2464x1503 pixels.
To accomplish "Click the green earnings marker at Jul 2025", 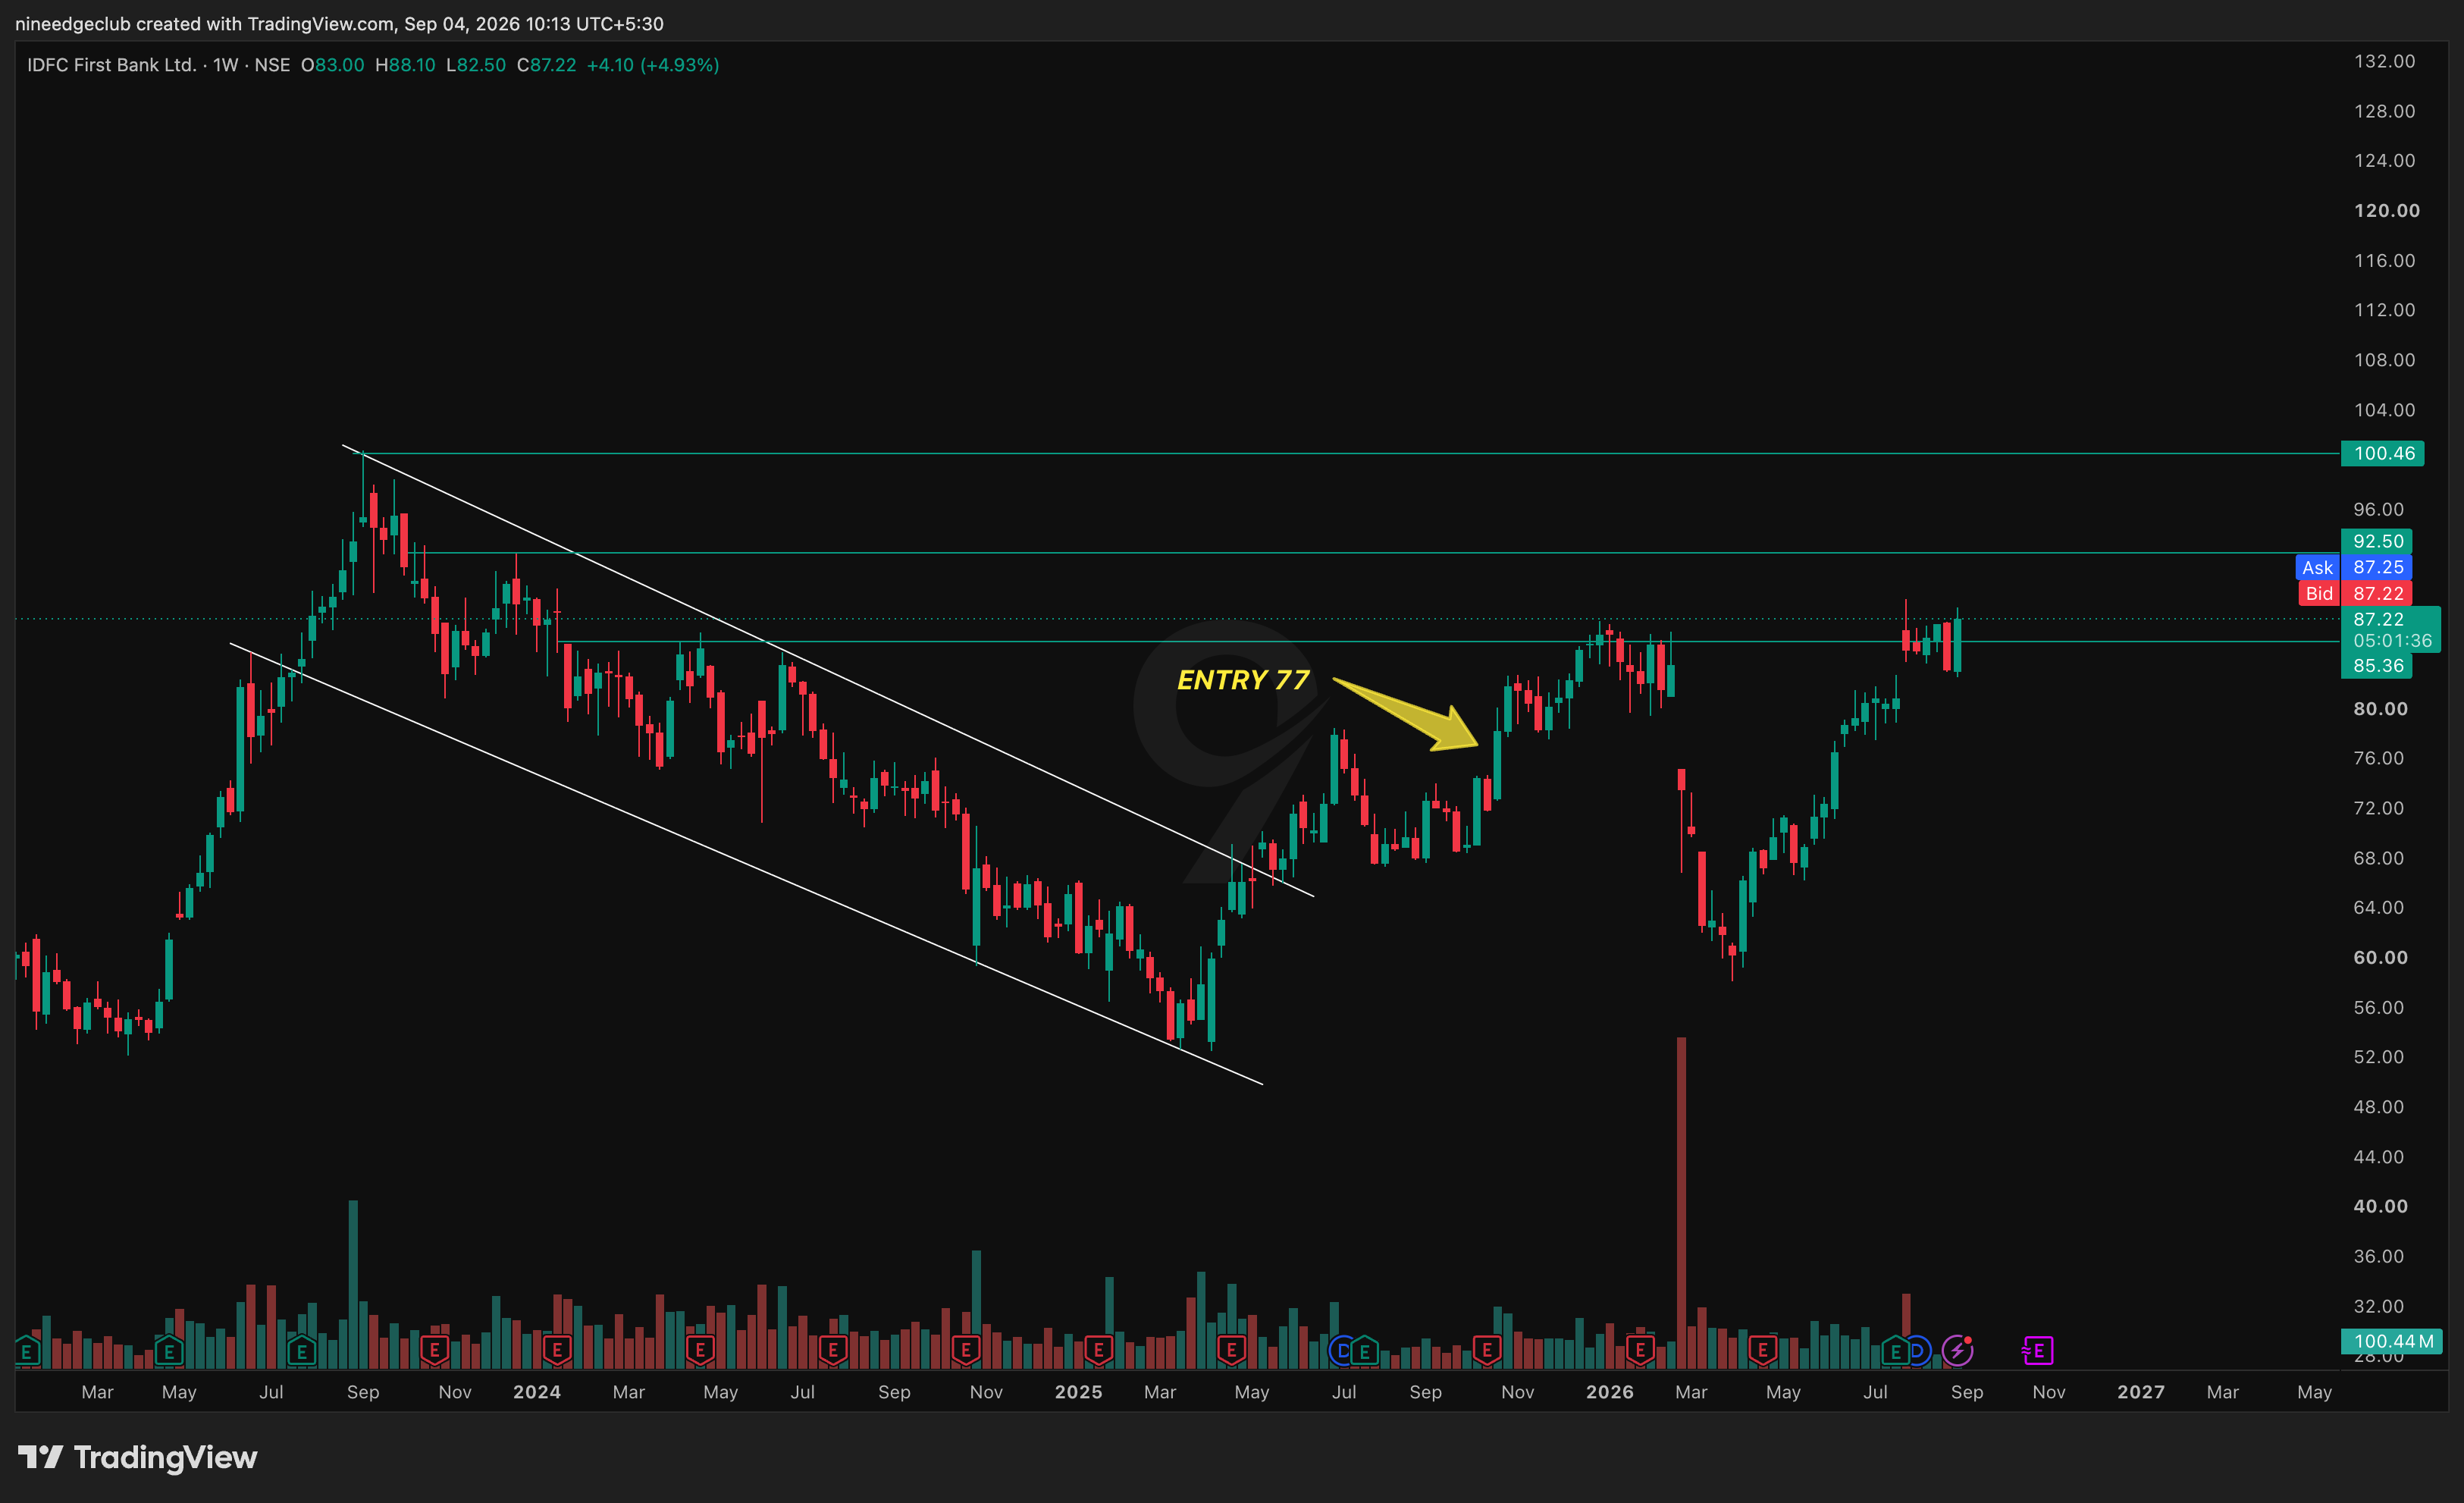I will (1364, 1351).
